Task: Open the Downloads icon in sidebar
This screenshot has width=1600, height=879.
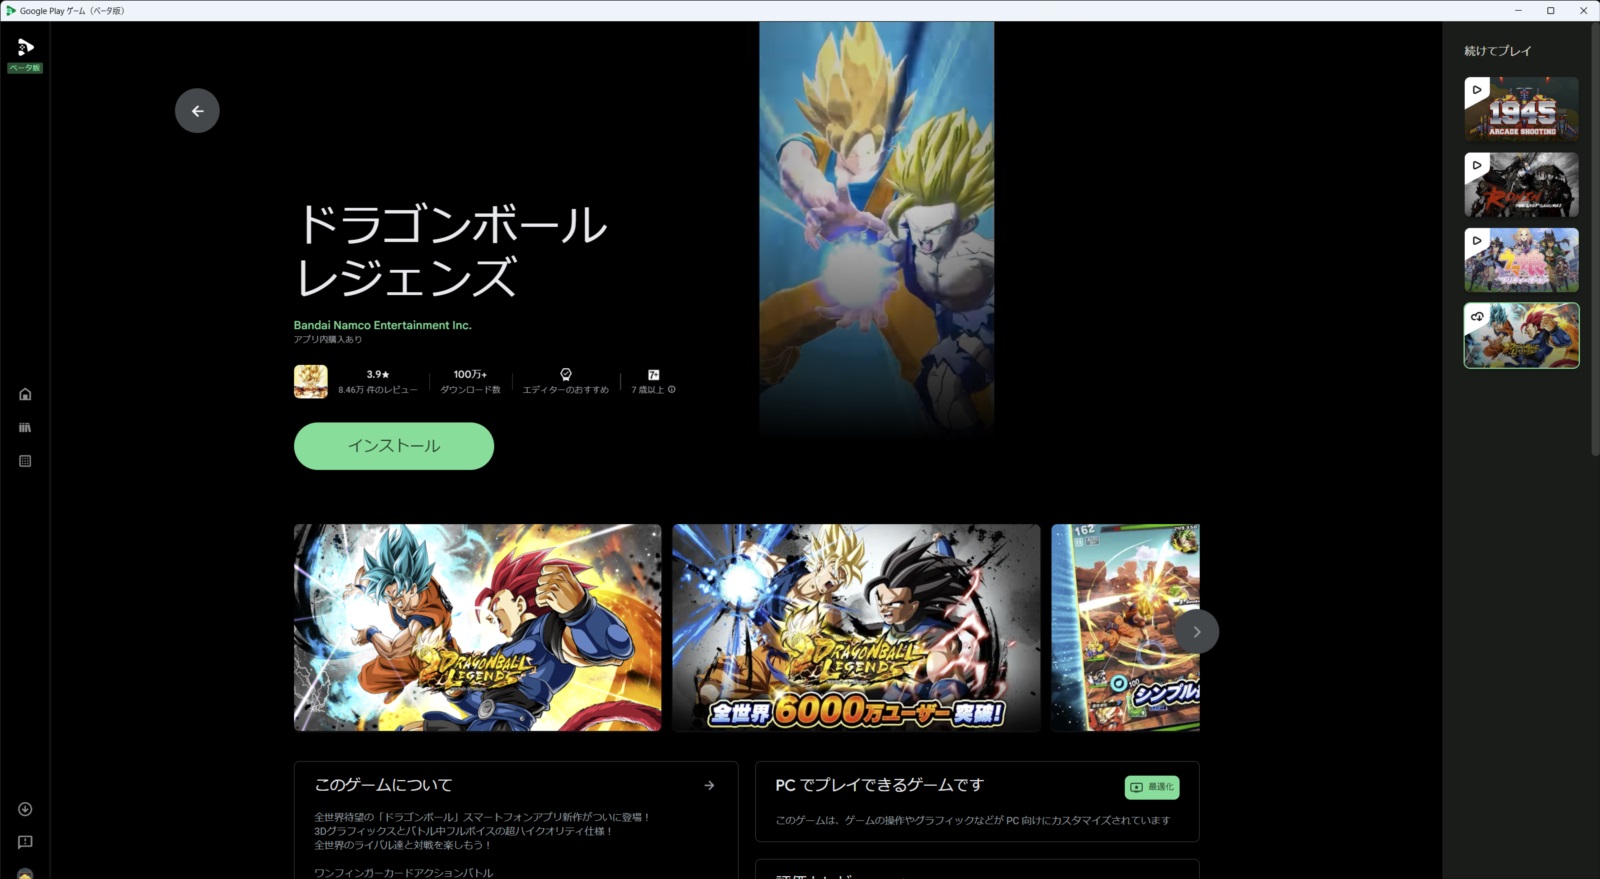Action: click(25, 809)
